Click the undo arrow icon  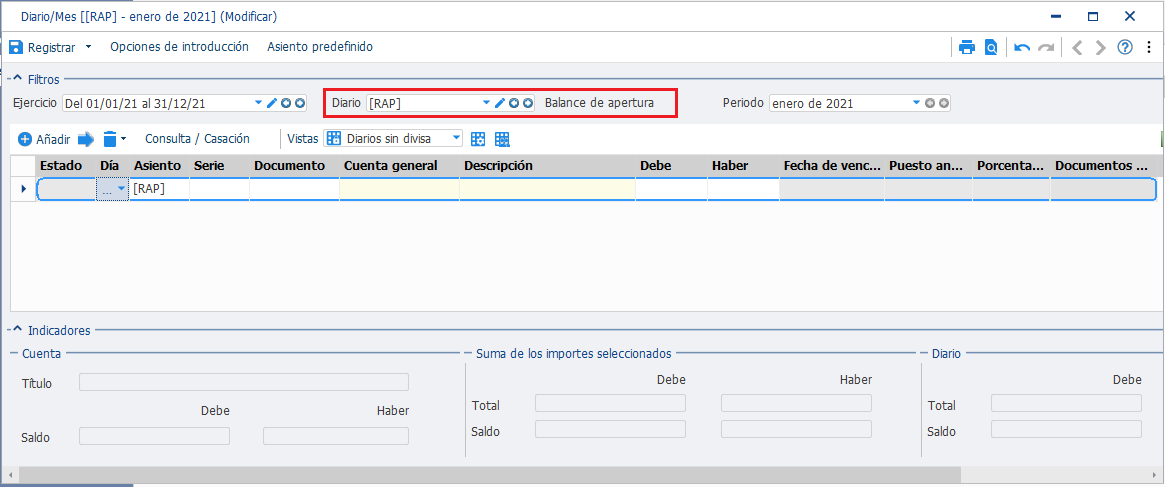coord(1022,48)
